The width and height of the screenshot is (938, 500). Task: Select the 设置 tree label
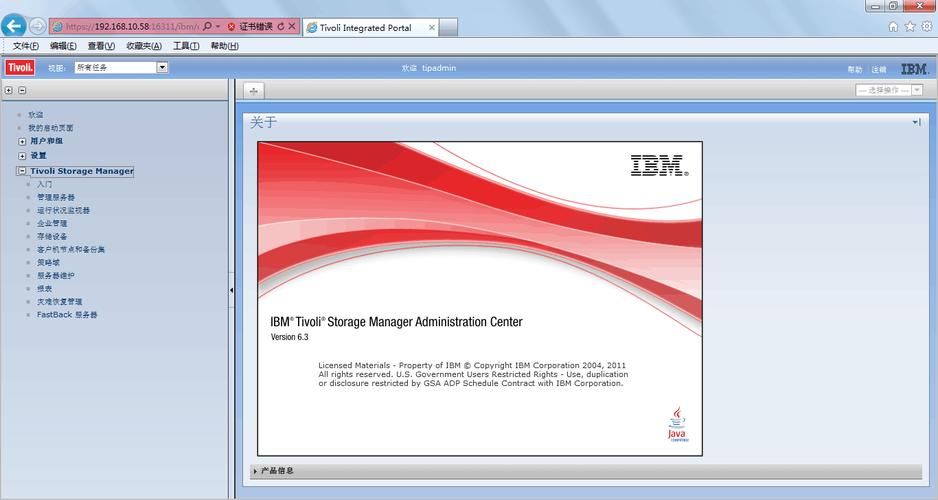tap(38, 156)
